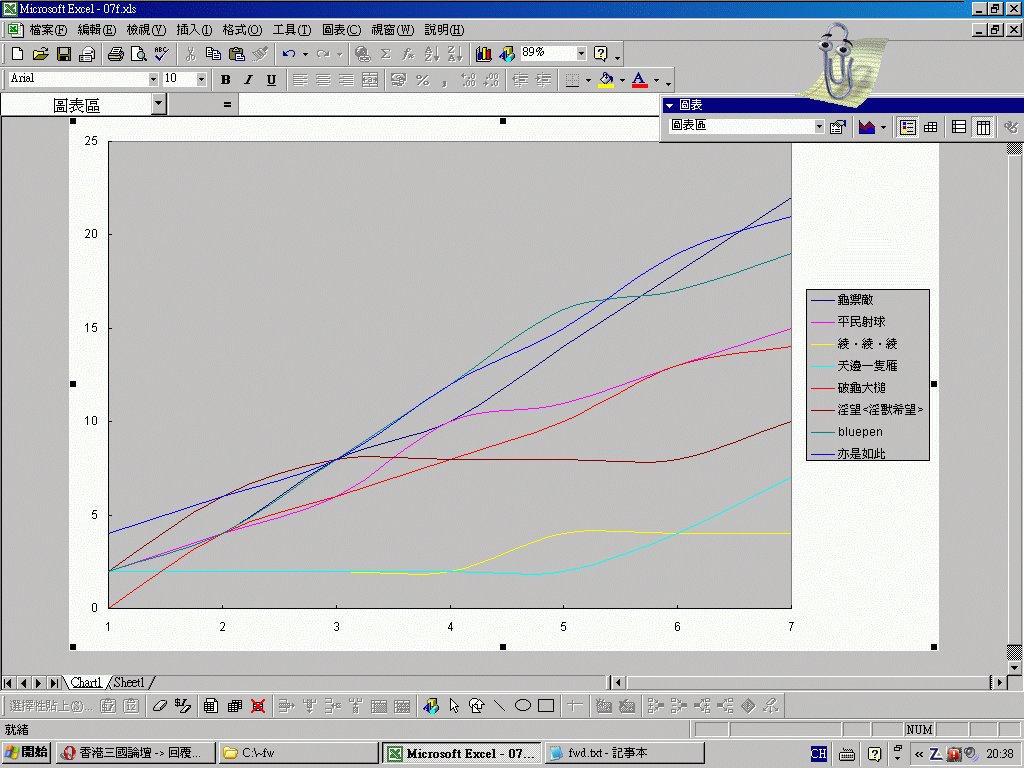Show the Drawing toolbar from the Standard toolbar
The image size is (1024, 768).
507,54
